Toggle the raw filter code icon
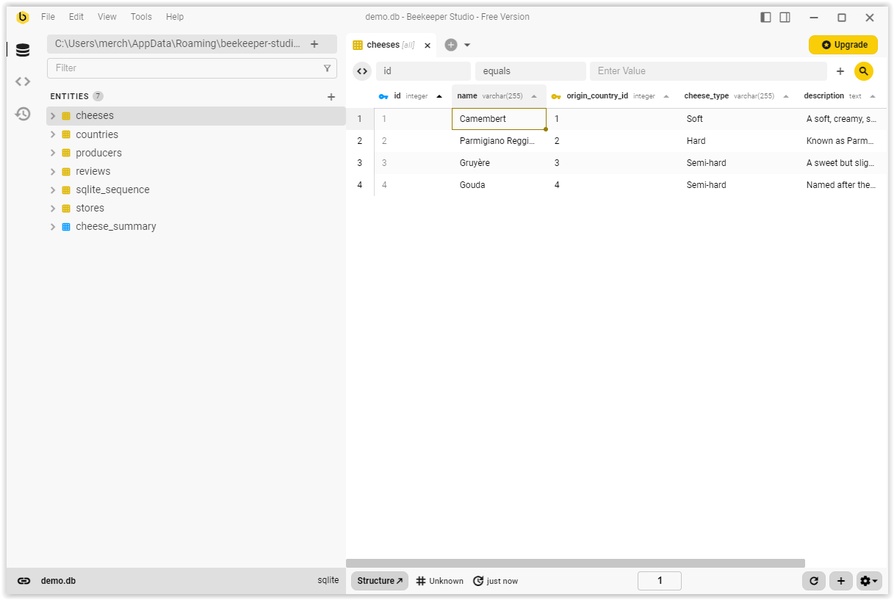 [362, 71]
